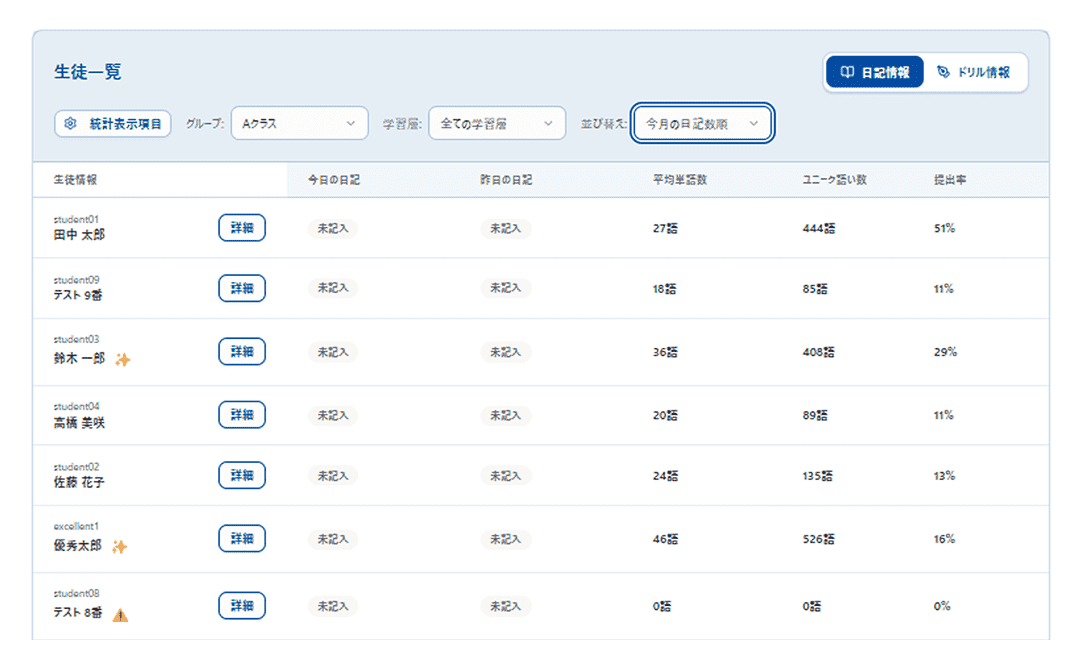Click sparkle icon next to 鈴木 一郎

pos(122,360)
